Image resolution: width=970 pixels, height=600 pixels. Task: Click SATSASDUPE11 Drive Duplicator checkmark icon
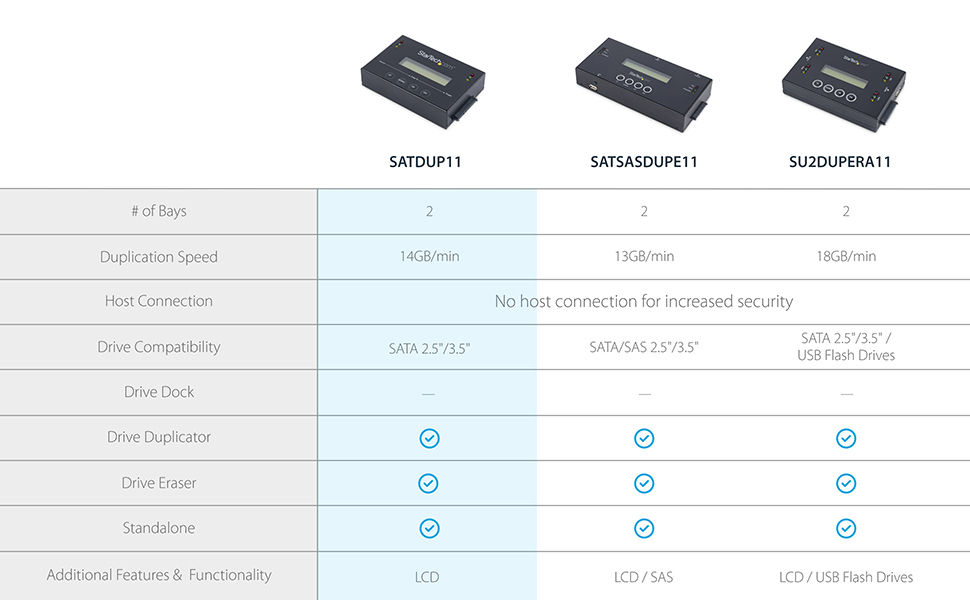[644, 438]
